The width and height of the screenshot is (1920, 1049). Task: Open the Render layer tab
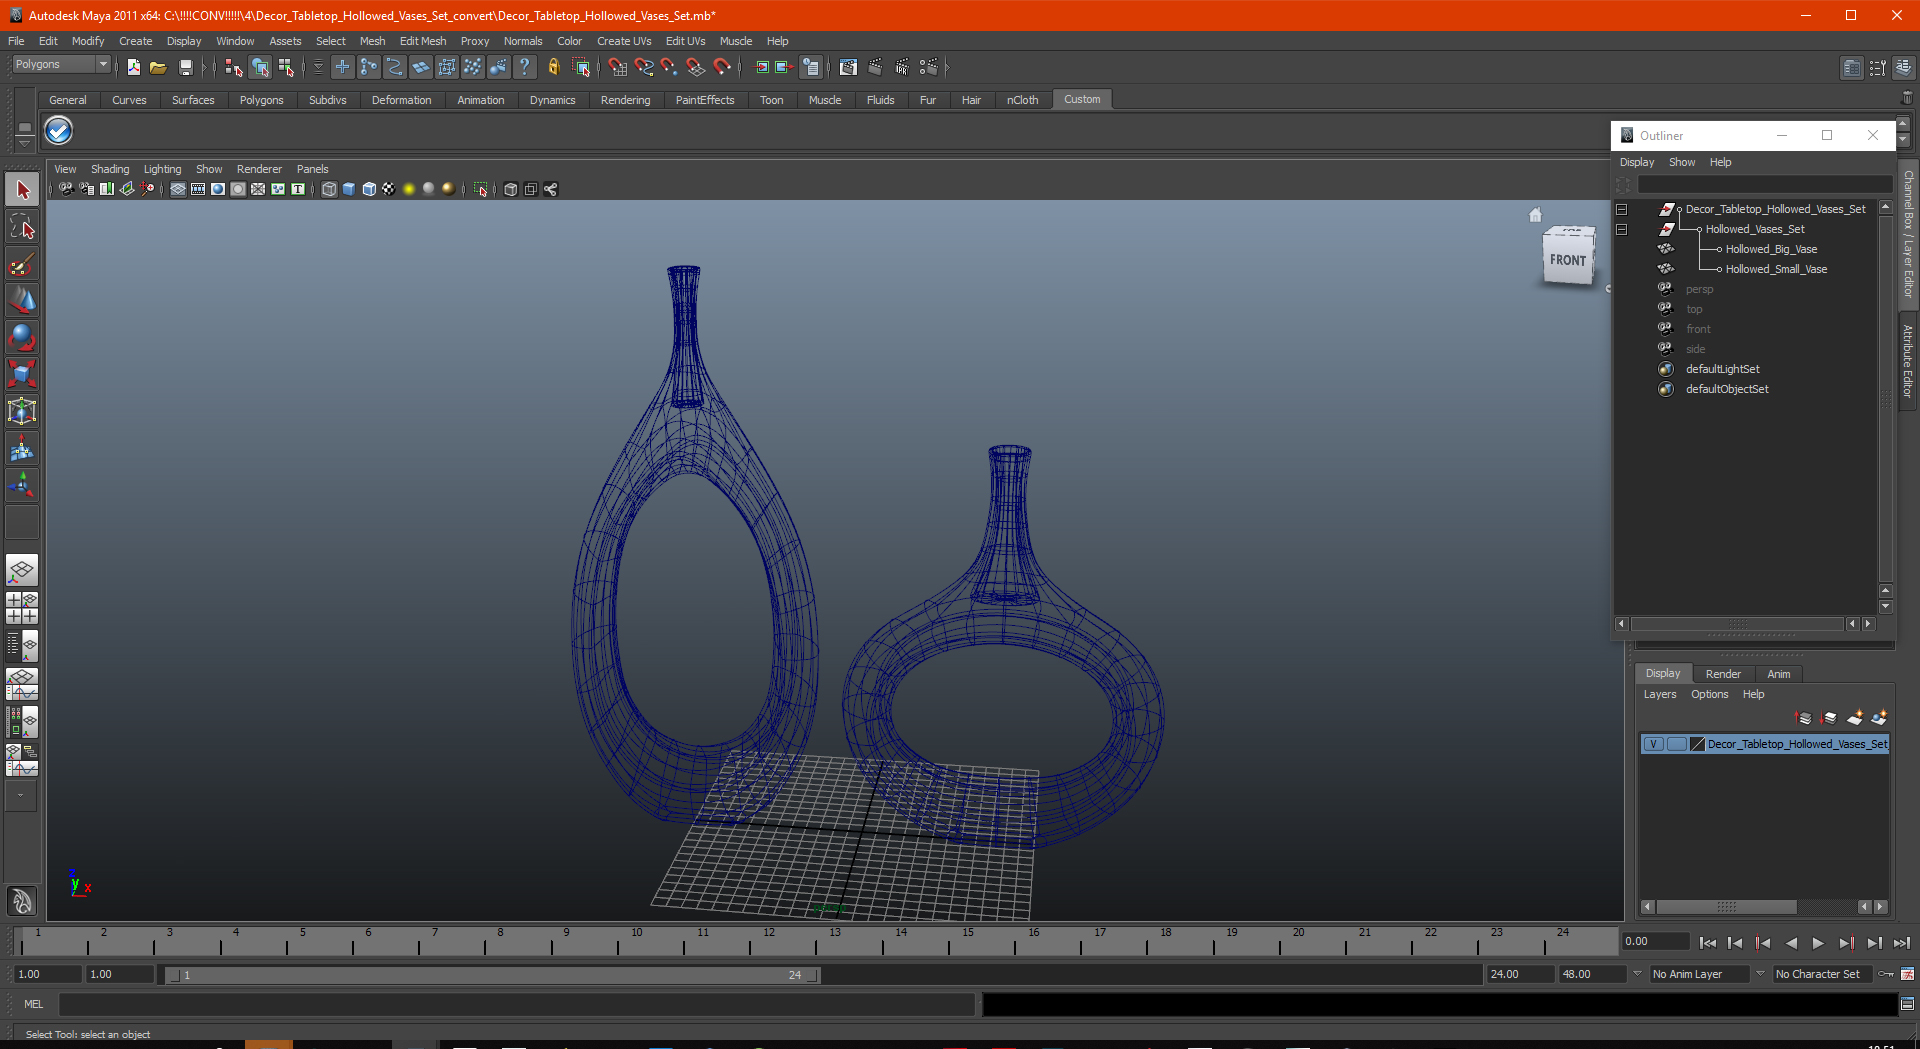point(1723,674)
